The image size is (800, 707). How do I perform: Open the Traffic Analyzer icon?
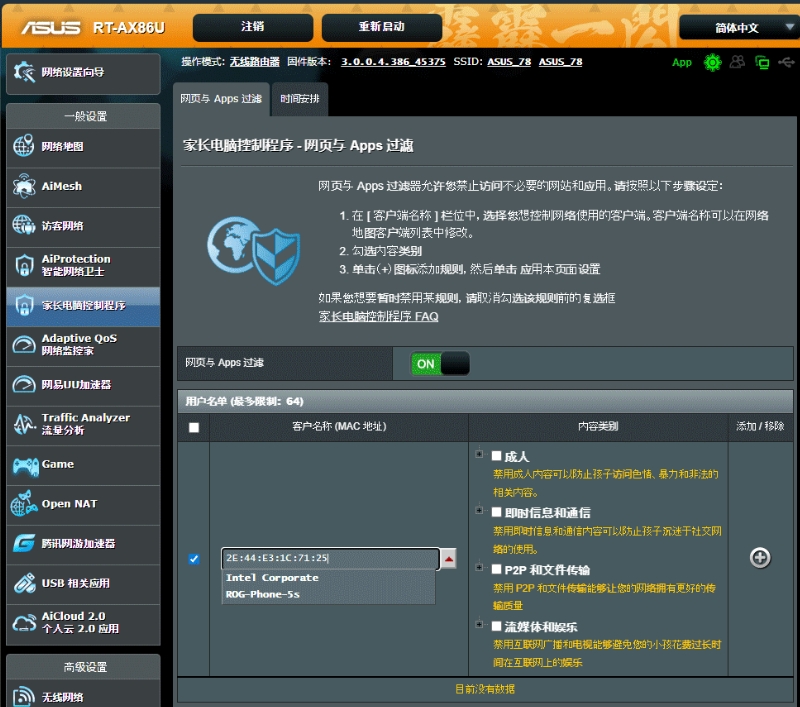pos(23,424)
